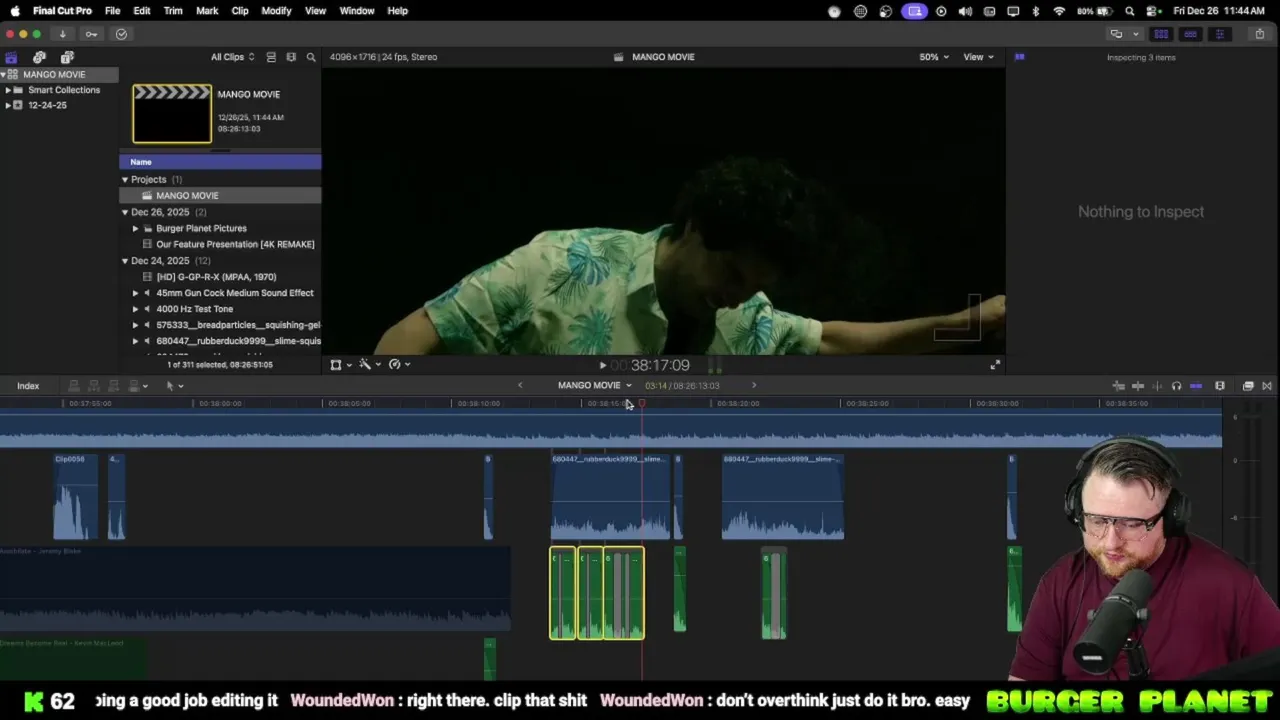Open the Mark menu

tap(207, 11)
